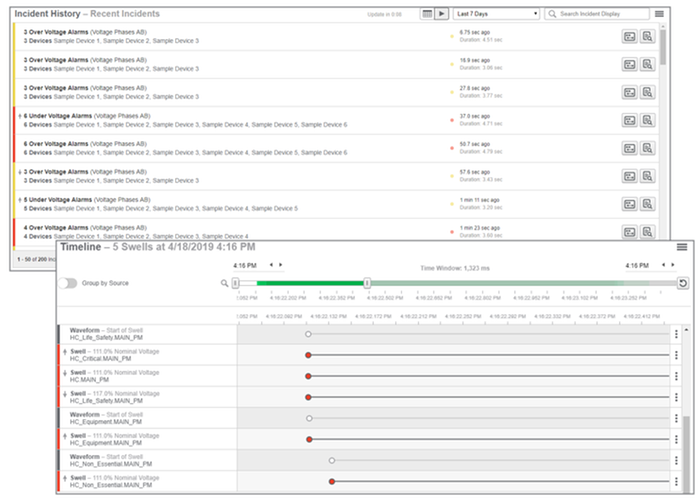Viewport: 700px width, 501px height.
Task: Open details for the 16.9 sec ago incident
Action: 647,64
